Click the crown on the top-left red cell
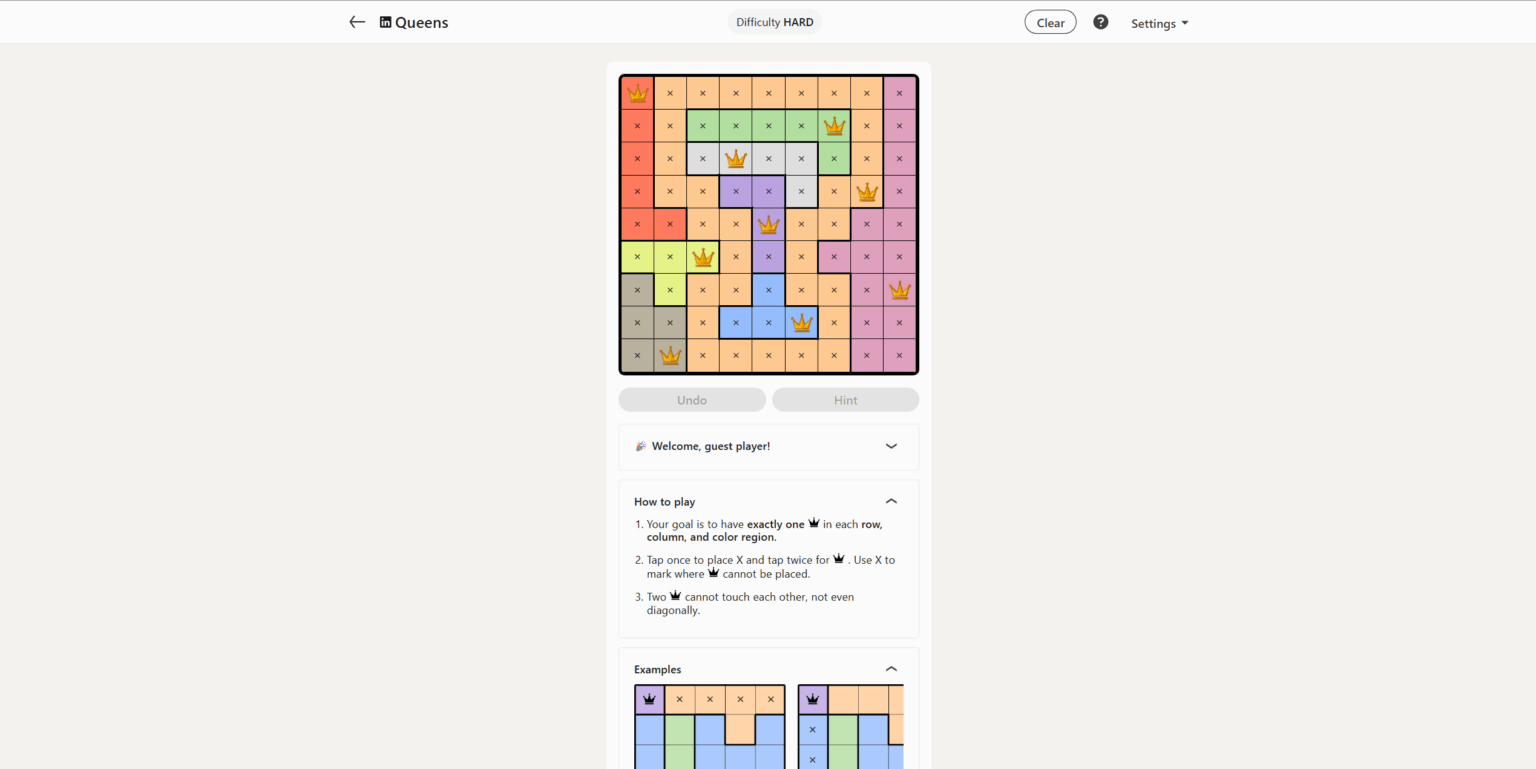 (x=638, y=92)
